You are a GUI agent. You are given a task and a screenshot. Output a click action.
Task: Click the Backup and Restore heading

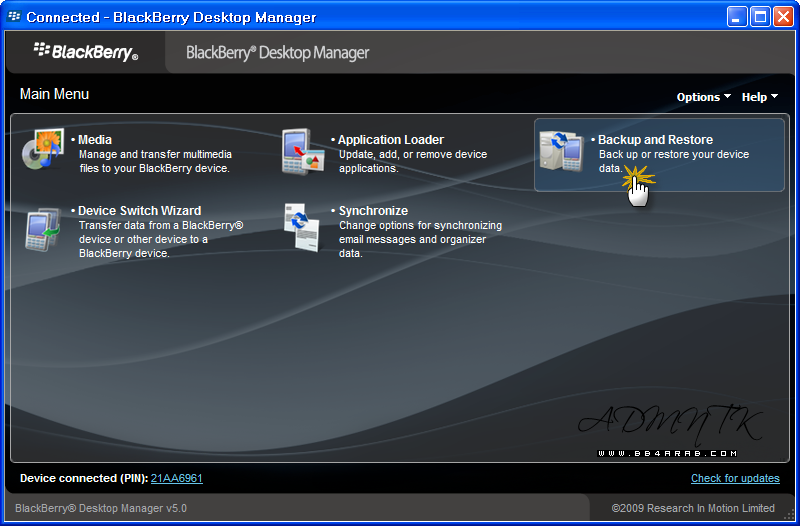coord(655,140)
